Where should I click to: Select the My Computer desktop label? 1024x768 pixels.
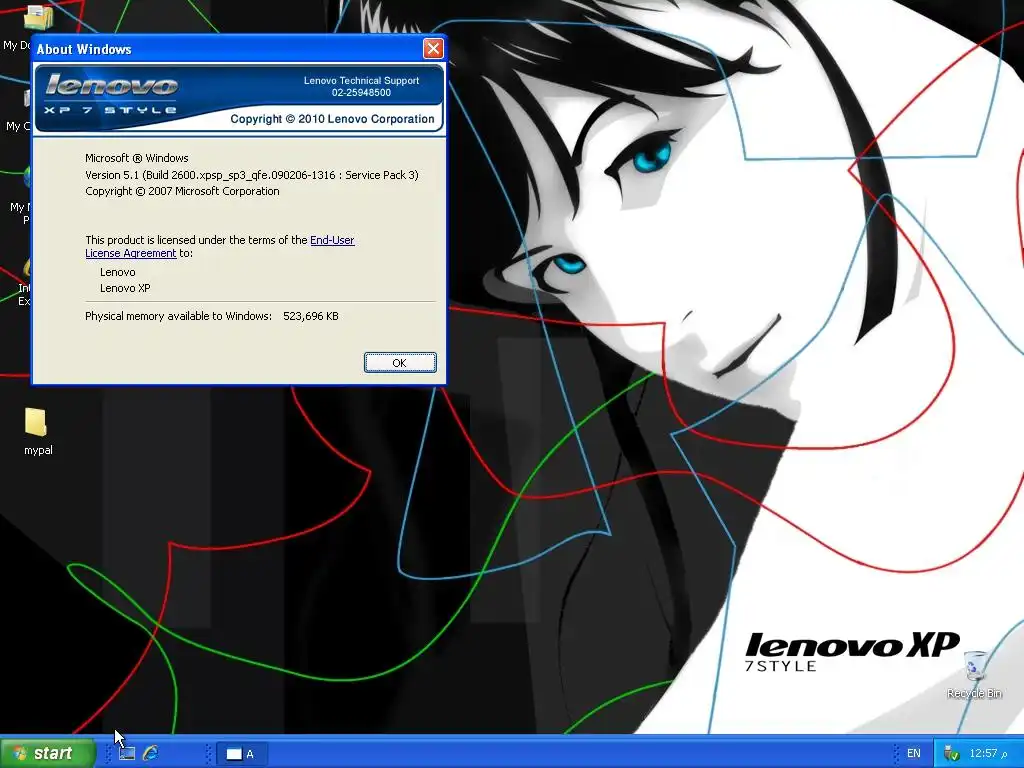click(18, 126)
